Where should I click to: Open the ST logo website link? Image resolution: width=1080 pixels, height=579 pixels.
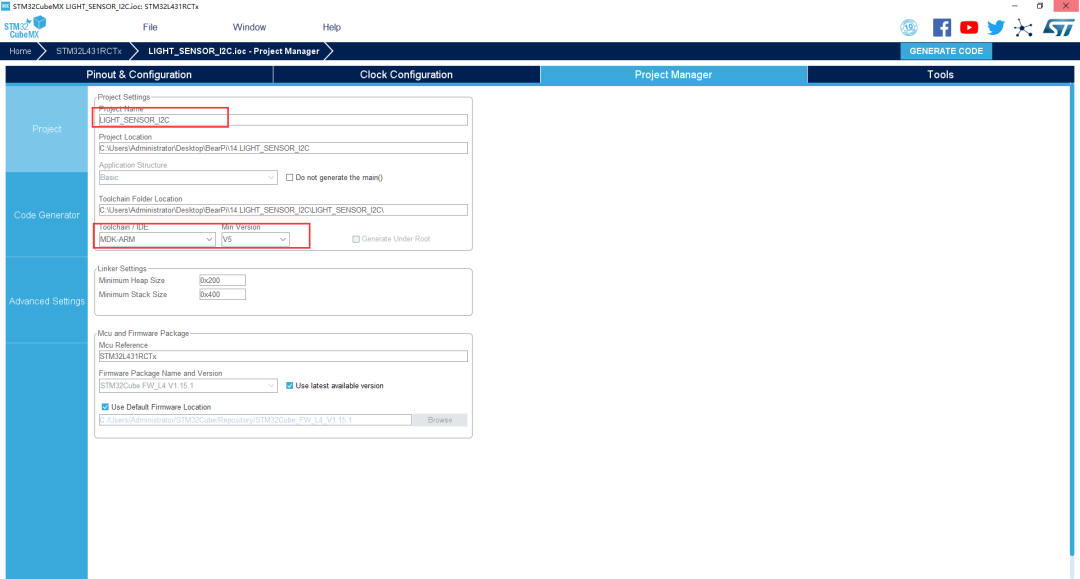pyautogui.click(x=1059, y=28)
